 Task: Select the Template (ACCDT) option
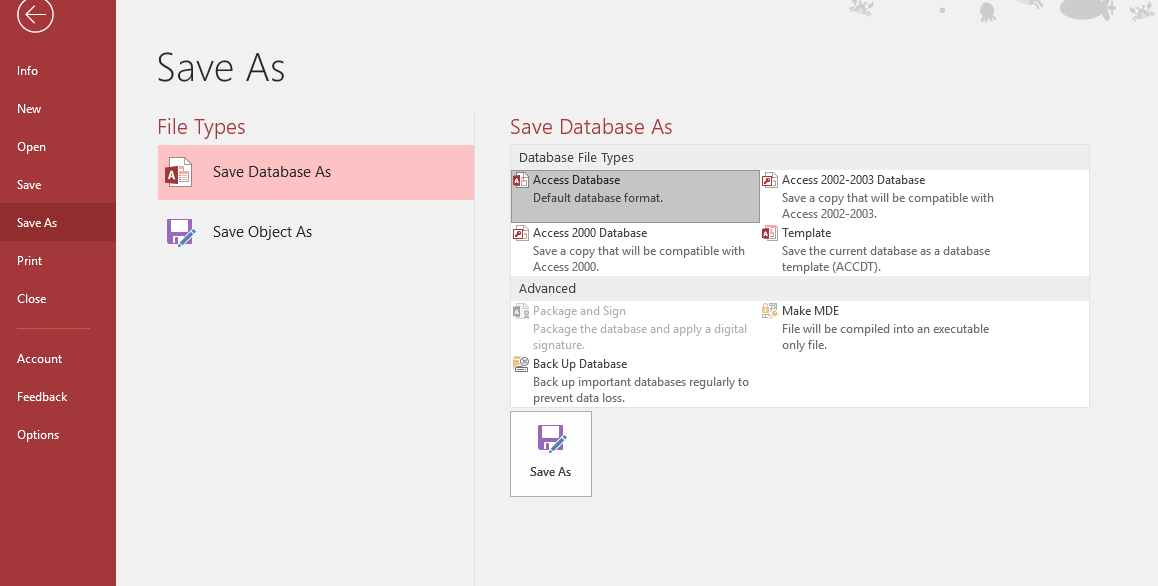point(884,250)
